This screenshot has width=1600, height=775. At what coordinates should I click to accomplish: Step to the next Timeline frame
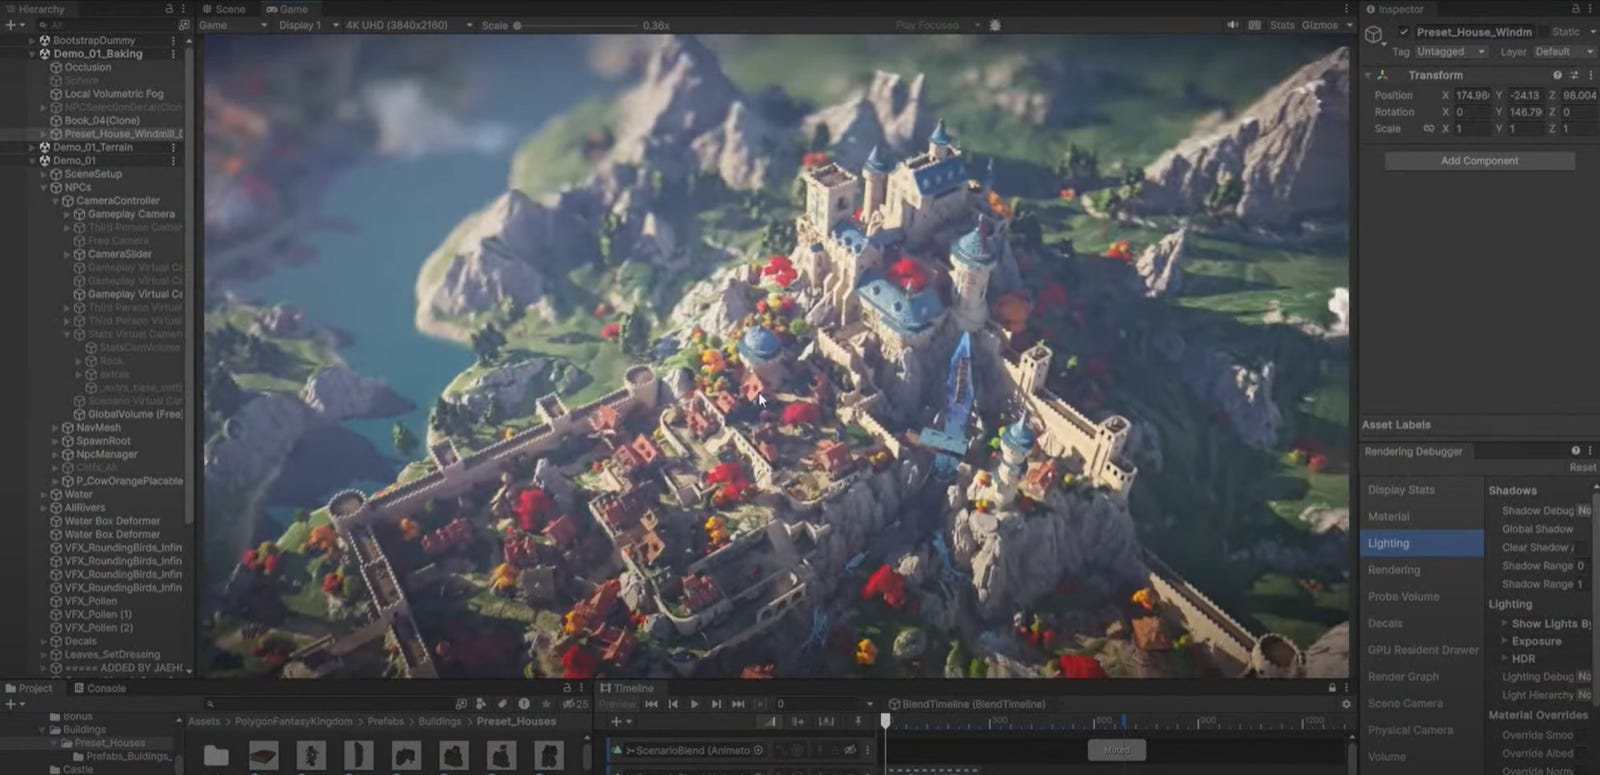(716, 704)
